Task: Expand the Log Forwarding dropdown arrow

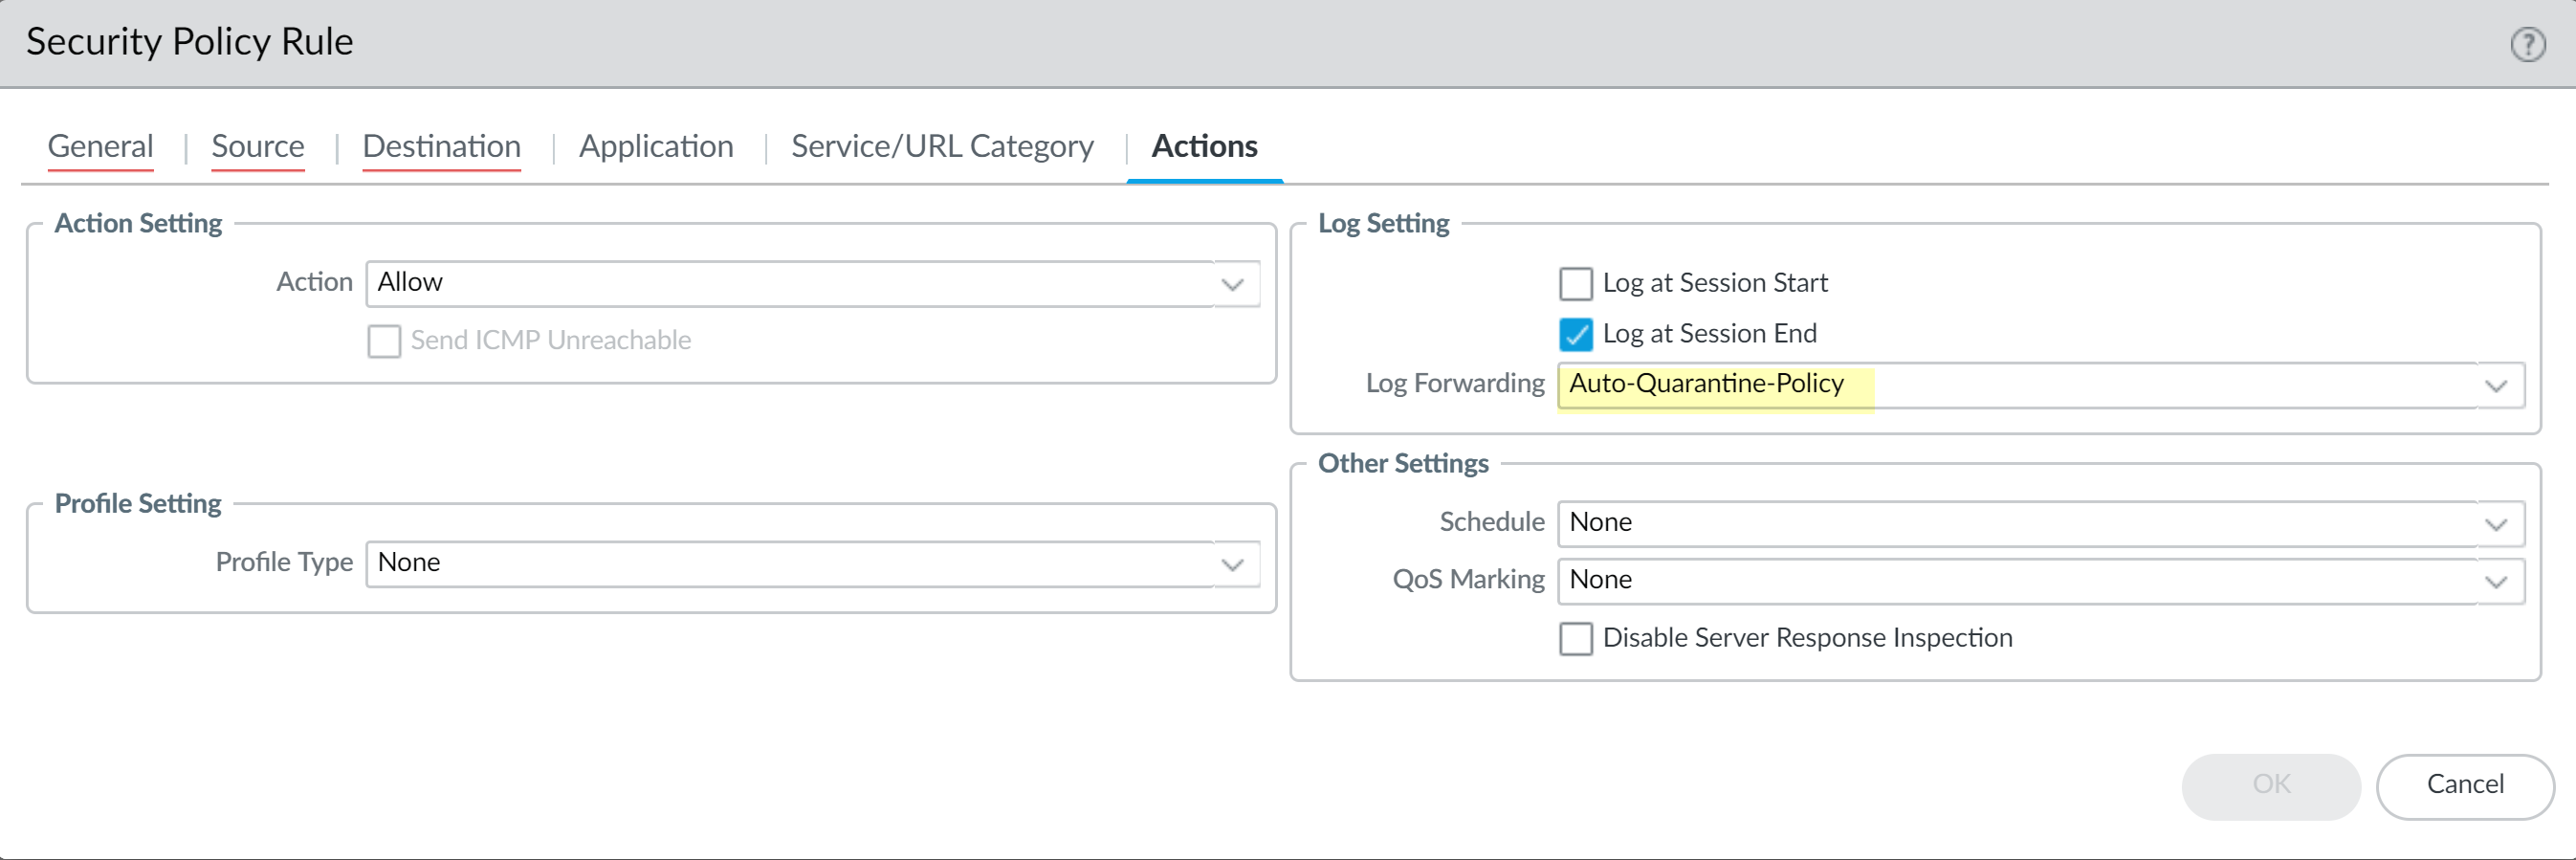Action: (2496, 385)
